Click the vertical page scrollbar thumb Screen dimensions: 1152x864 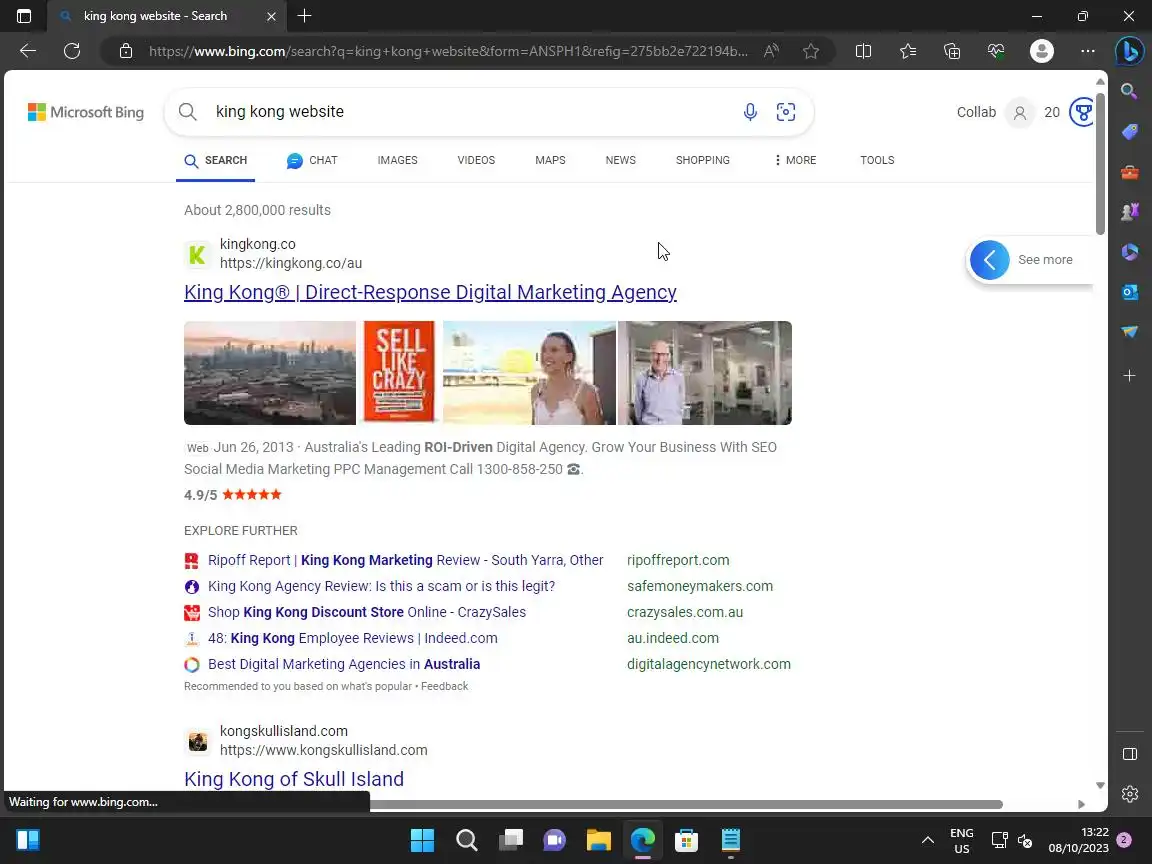point(1100,163)
